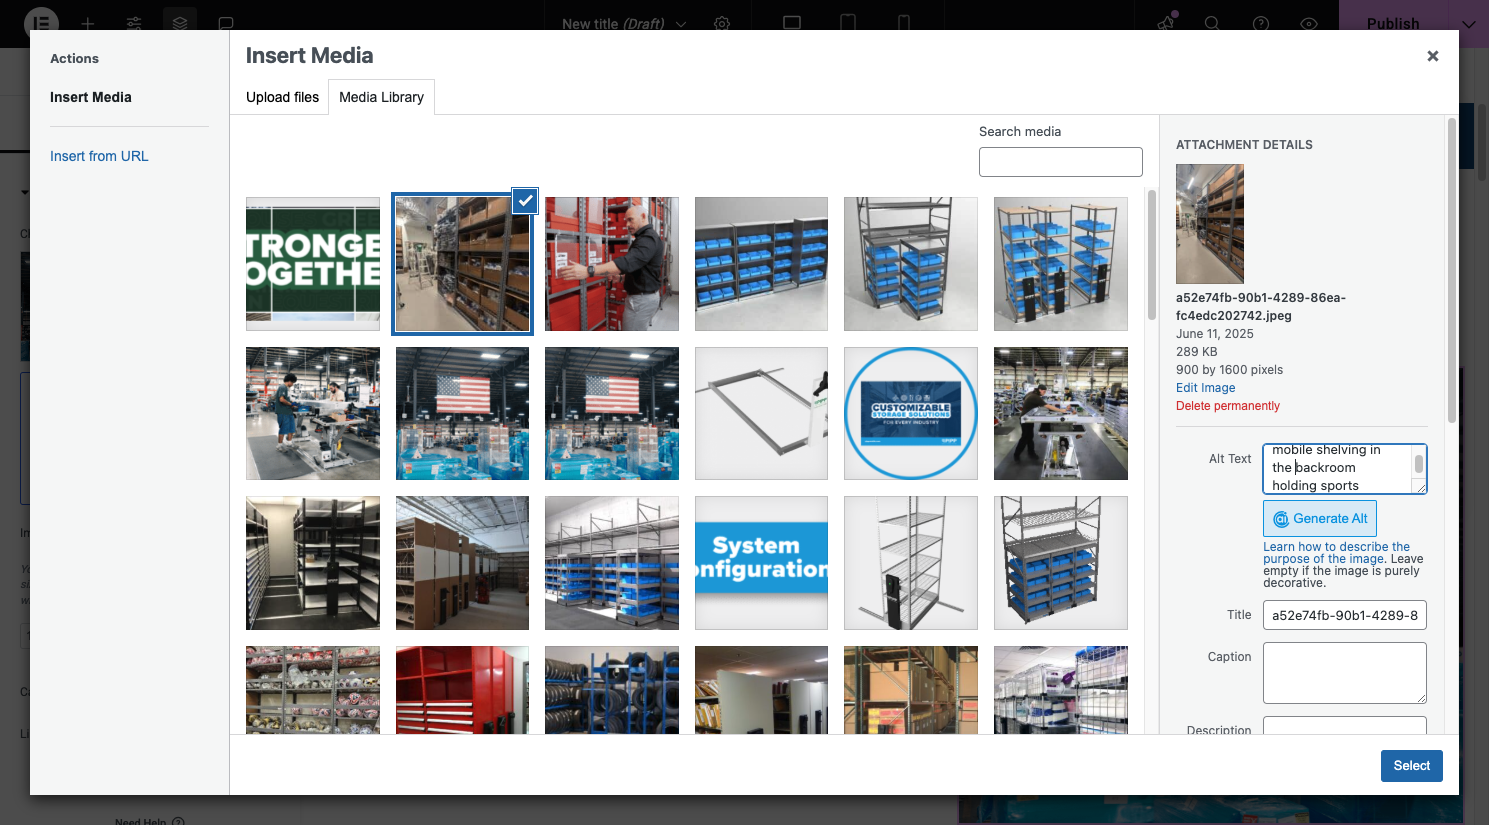
Task: Select the man reaching red shelving thumbnail
Action: click(x=612, y=264)
